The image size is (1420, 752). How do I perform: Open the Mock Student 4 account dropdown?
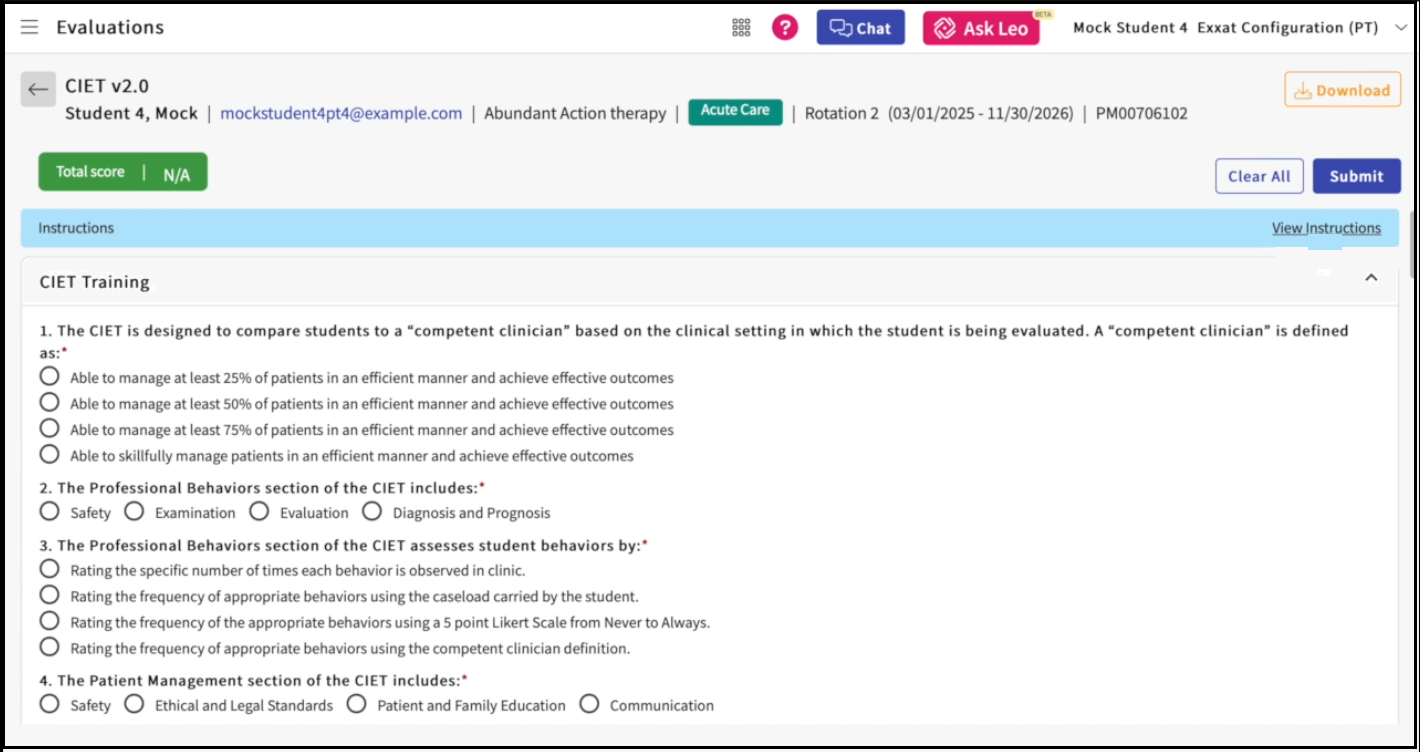tap(1399, 28)
